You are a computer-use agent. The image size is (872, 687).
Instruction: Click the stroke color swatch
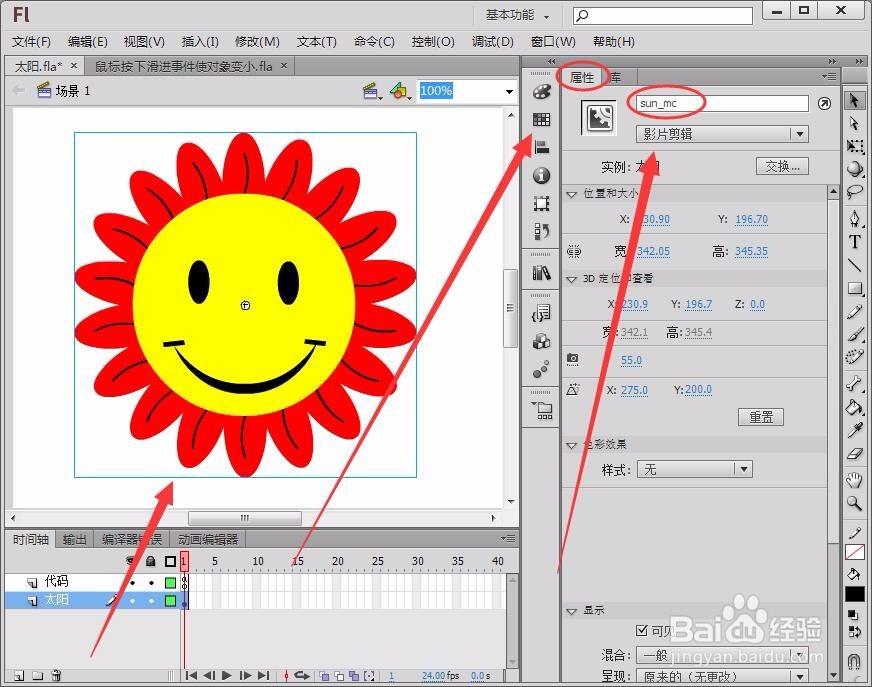point(855,552)
